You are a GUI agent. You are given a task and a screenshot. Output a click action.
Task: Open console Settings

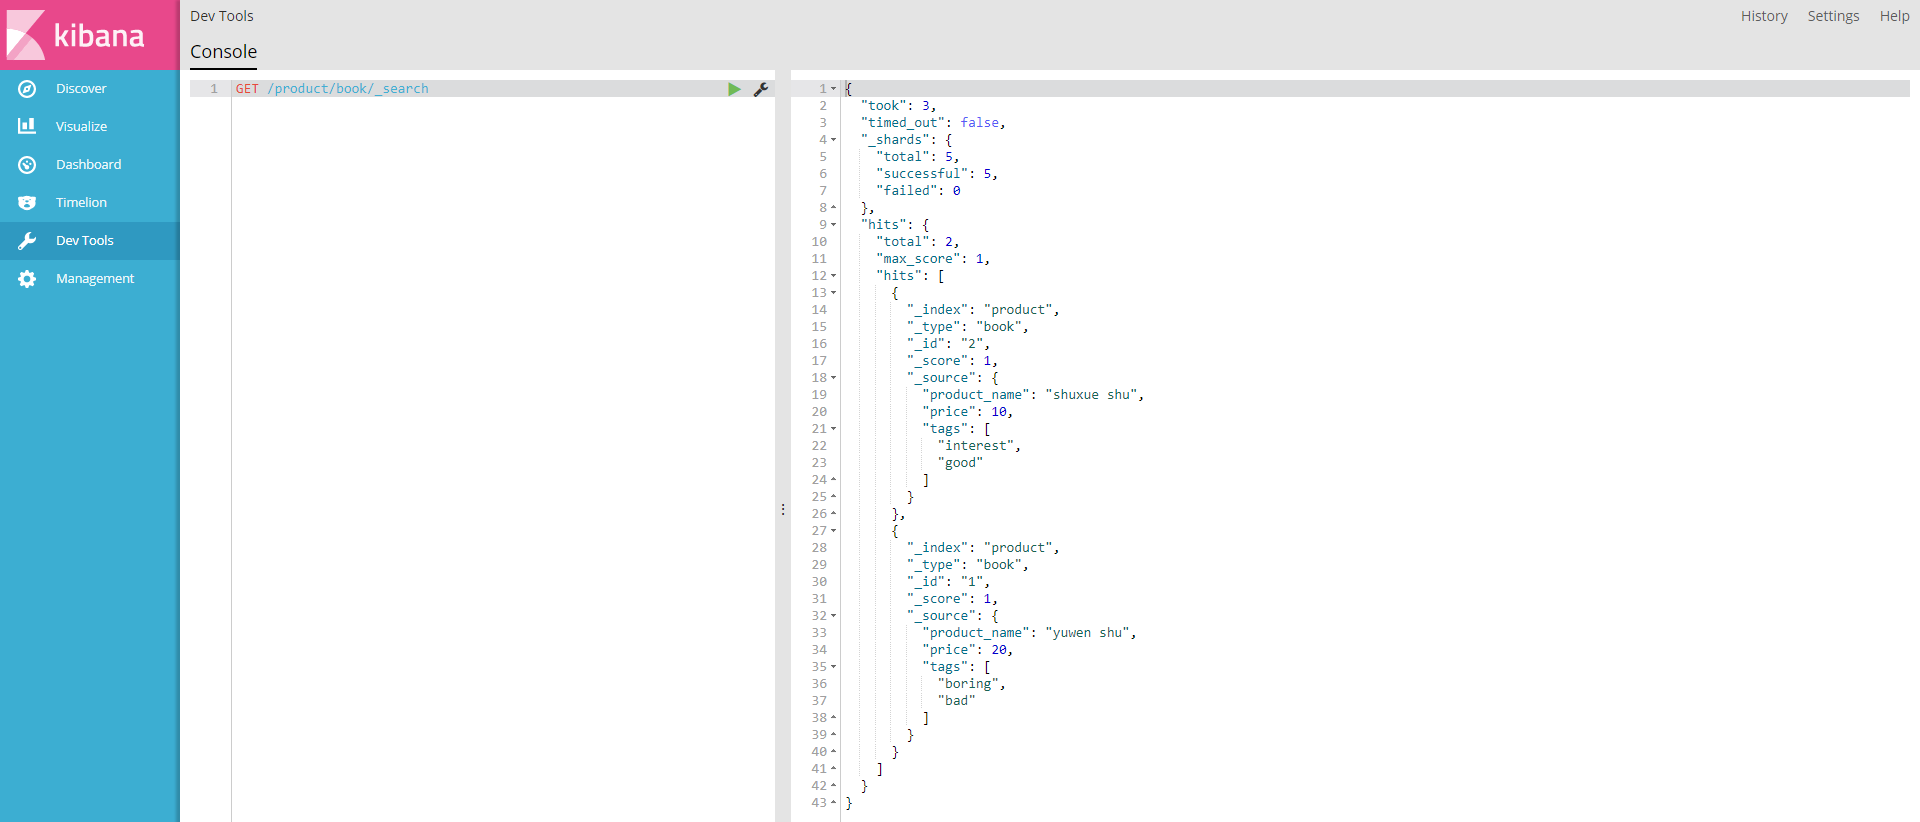pyautogui.click(x=1833, y=16)
